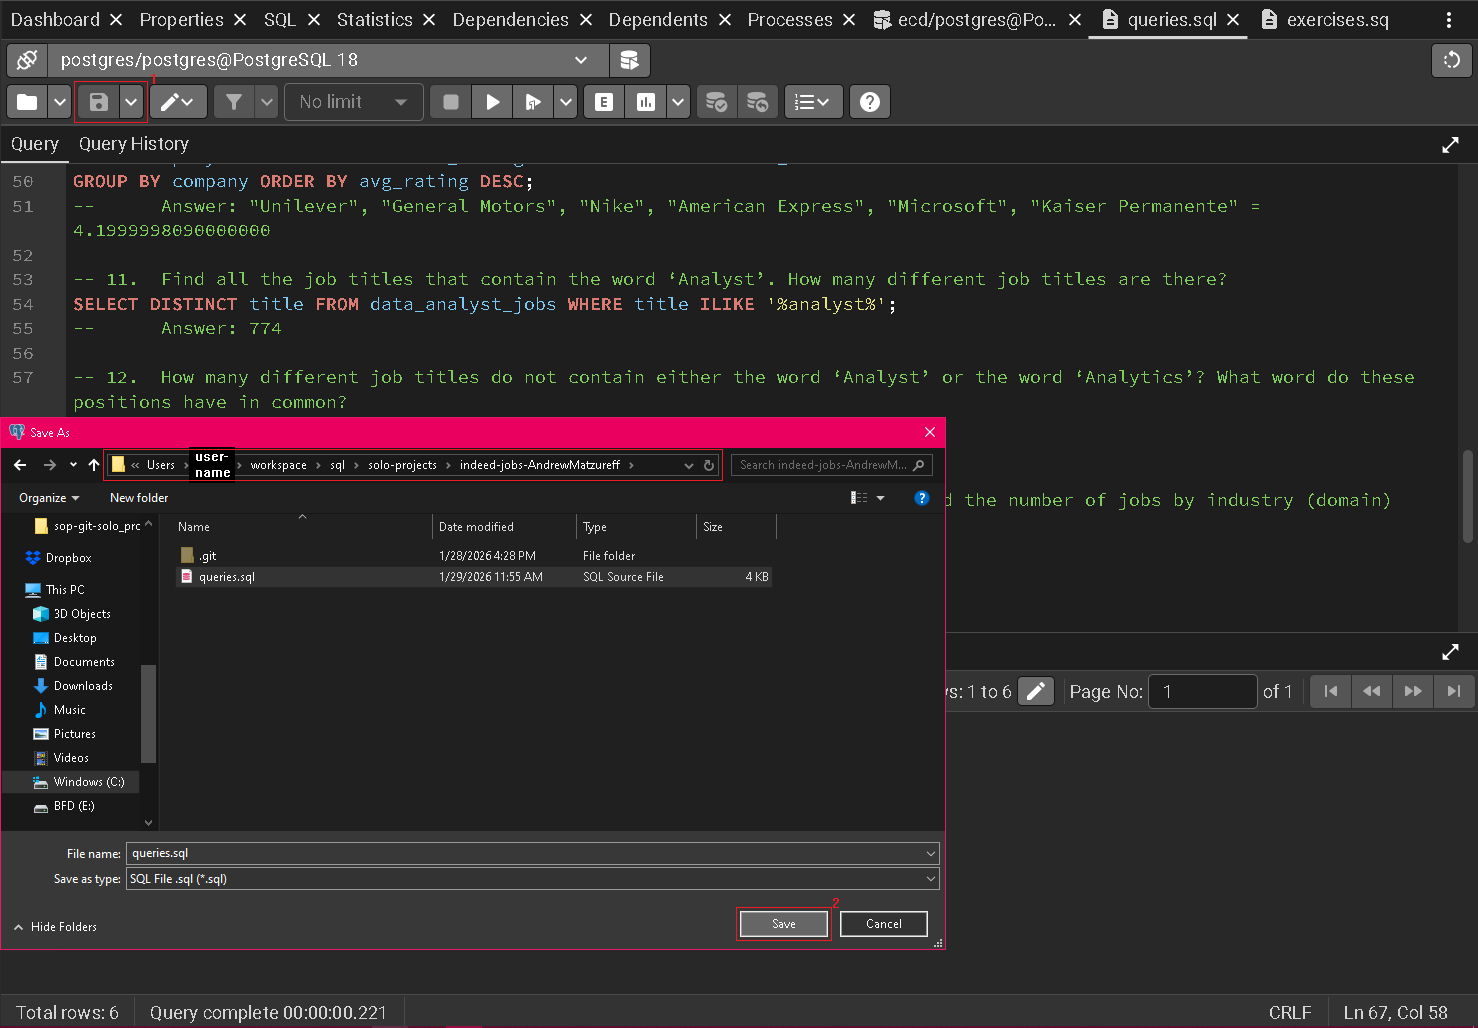1478x1028 pixels.
Task: Open the connection selector dropdown
Action: pos(328,60)
